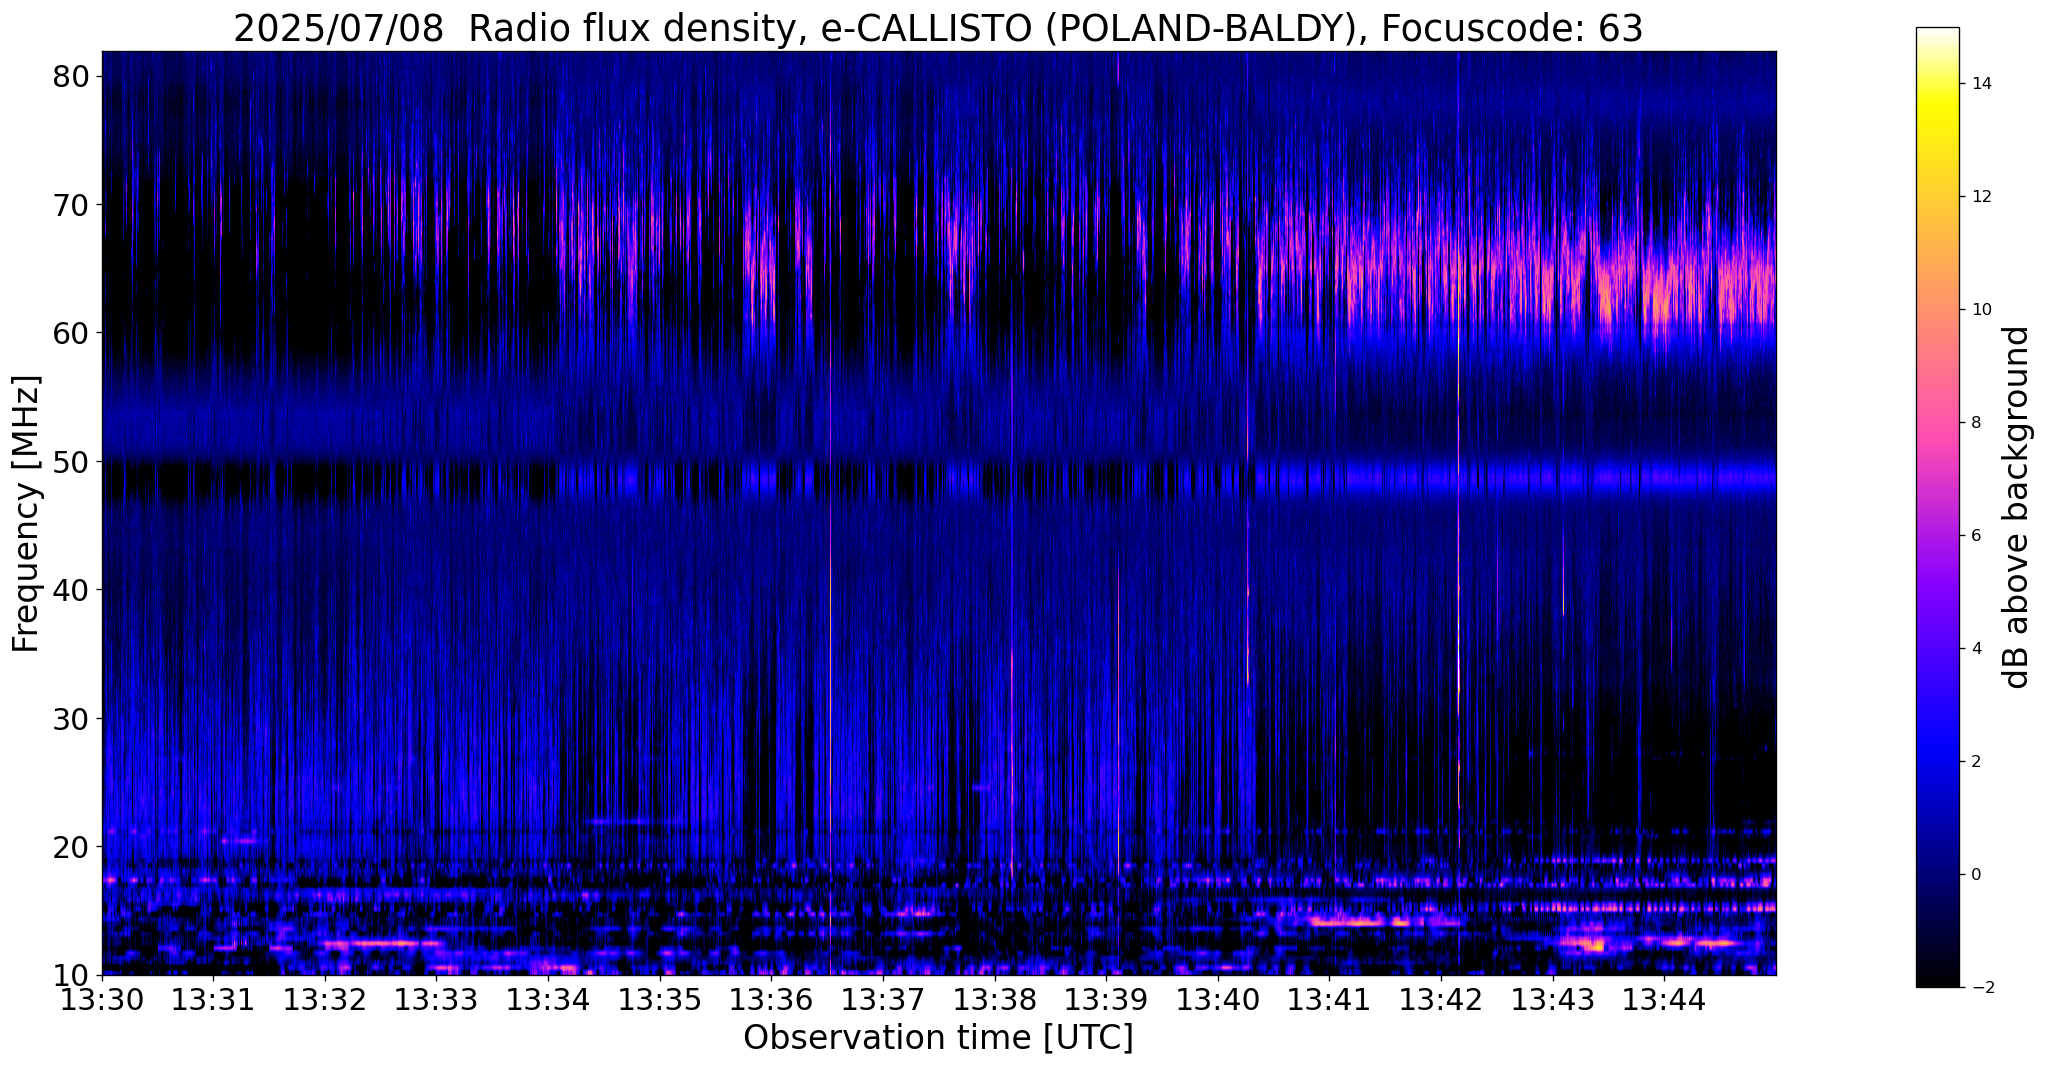This screenshot has height=1067, width=2047.
Task: Click the 13:38 time tick label
Action: (994, 1000)
